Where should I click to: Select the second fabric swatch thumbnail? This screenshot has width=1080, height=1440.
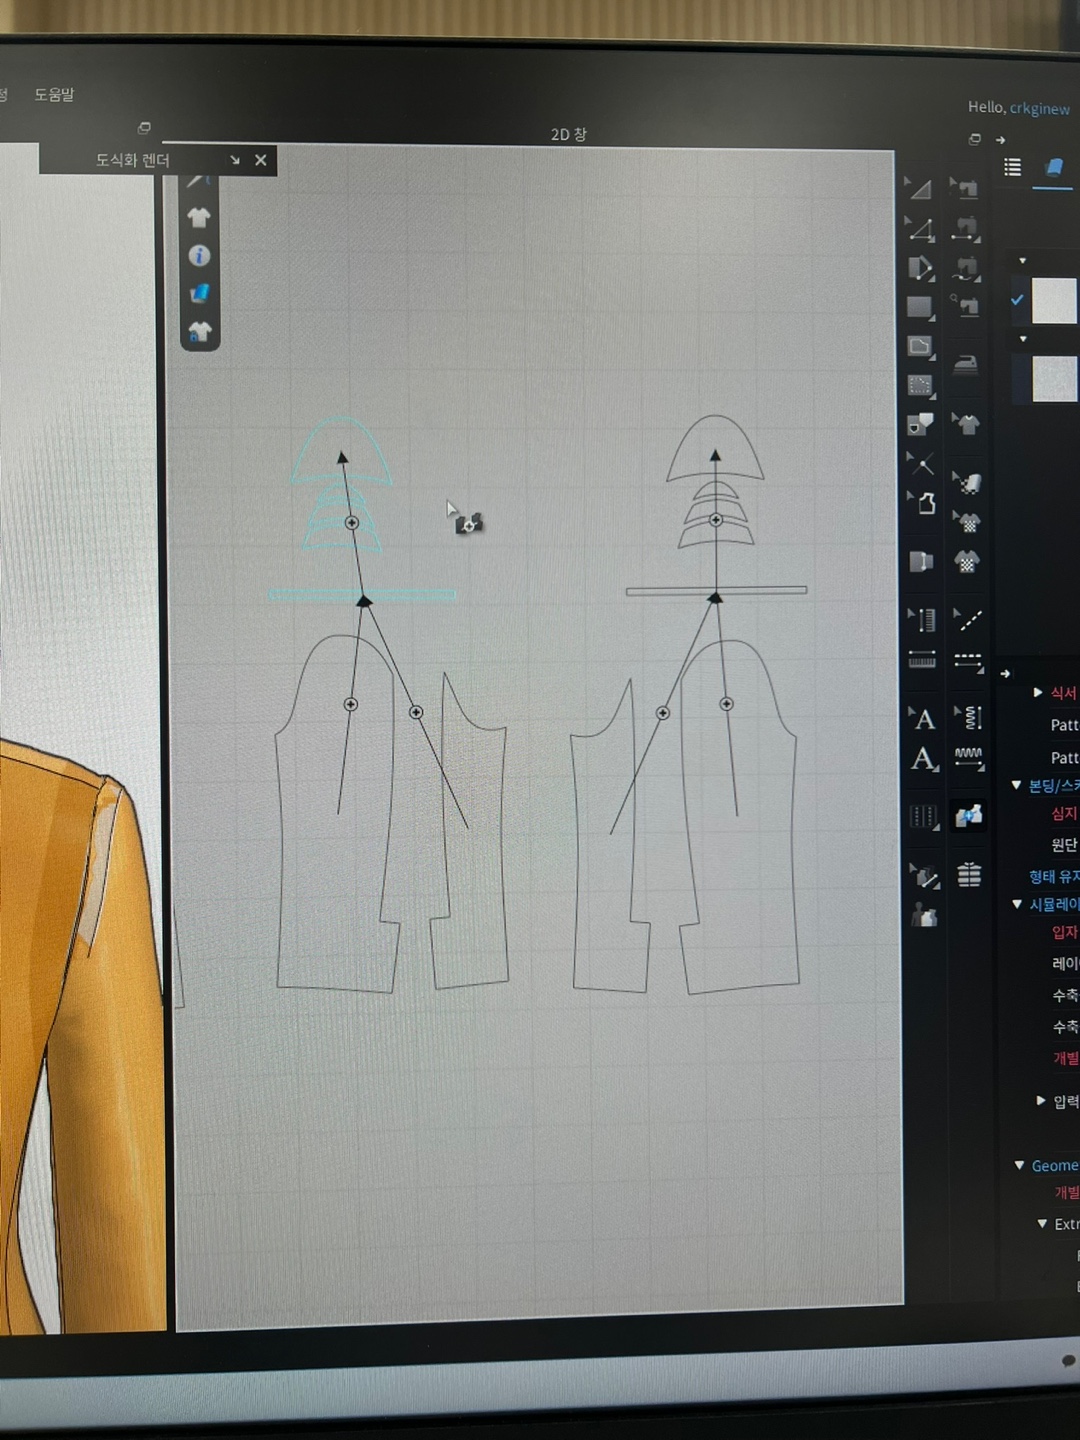coord(1053,379)
